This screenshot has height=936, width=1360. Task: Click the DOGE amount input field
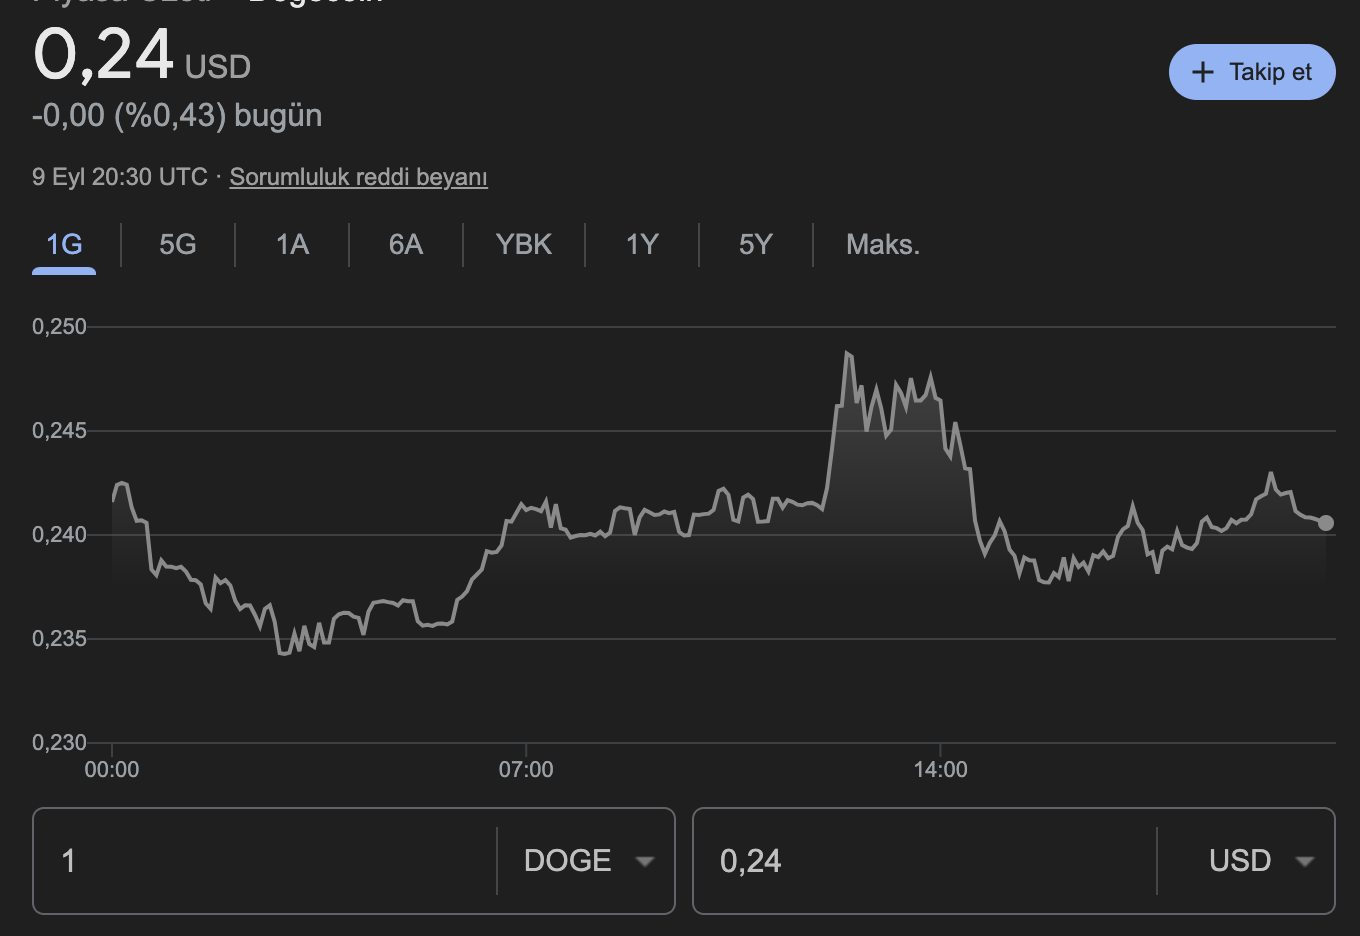[265, 861]
